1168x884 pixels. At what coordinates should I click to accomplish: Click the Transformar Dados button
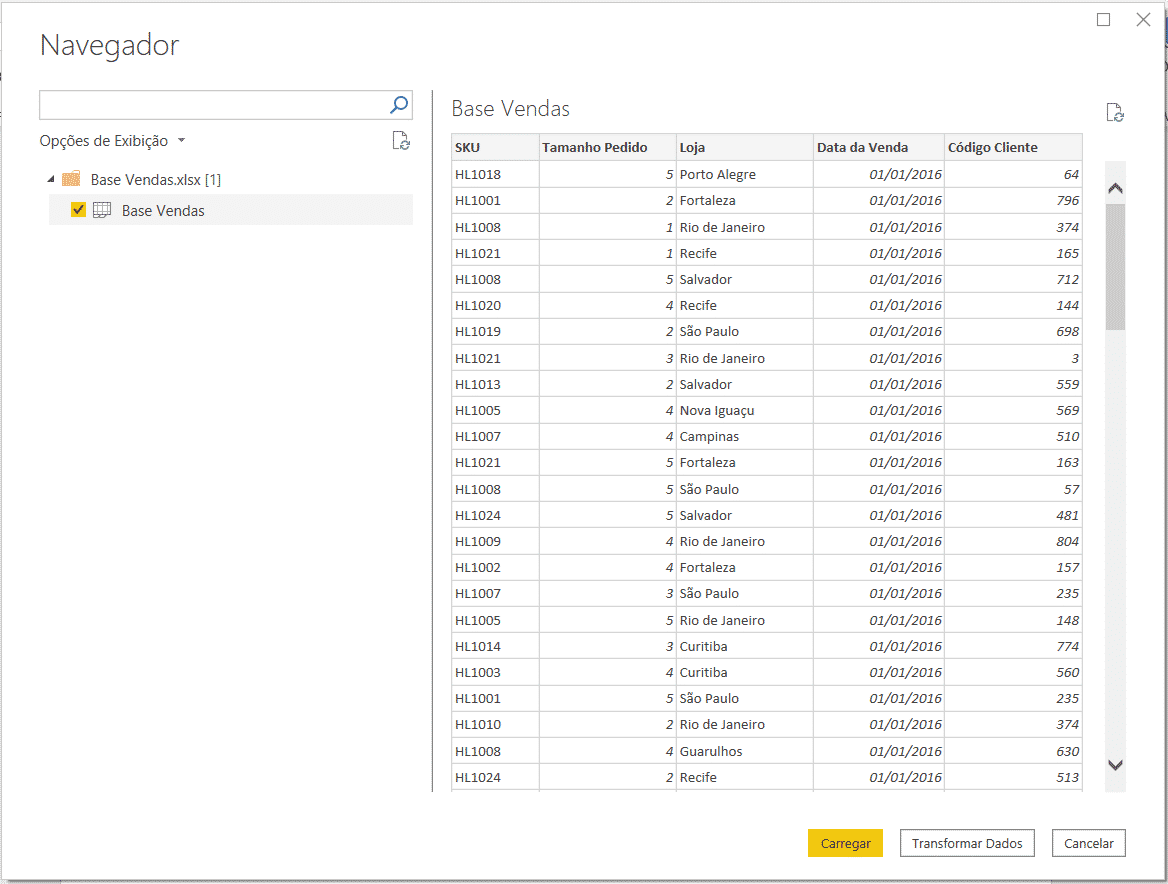967,843
